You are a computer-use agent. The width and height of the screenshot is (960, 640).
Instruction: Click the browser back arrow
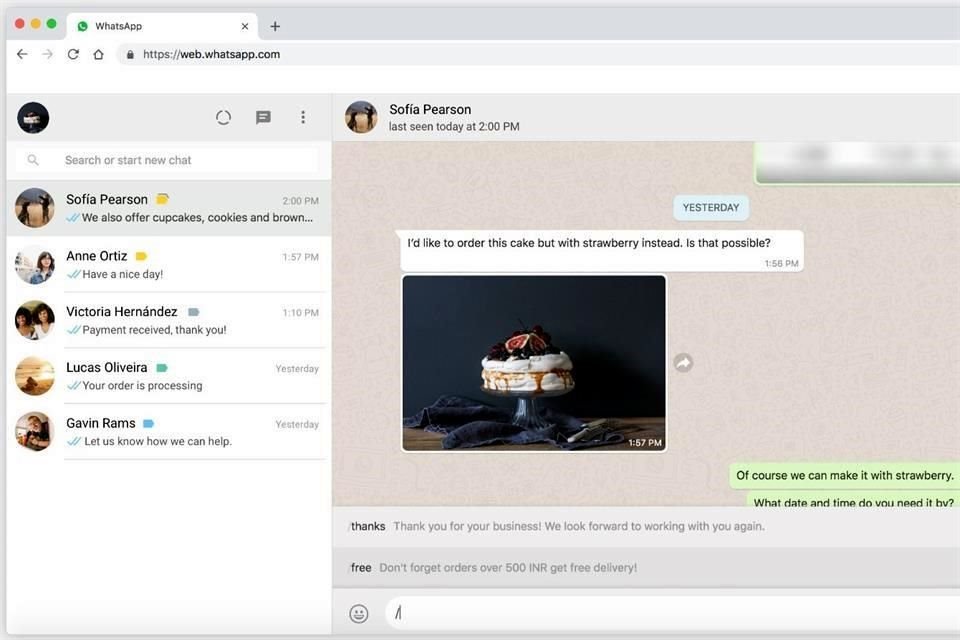[21, 54]
